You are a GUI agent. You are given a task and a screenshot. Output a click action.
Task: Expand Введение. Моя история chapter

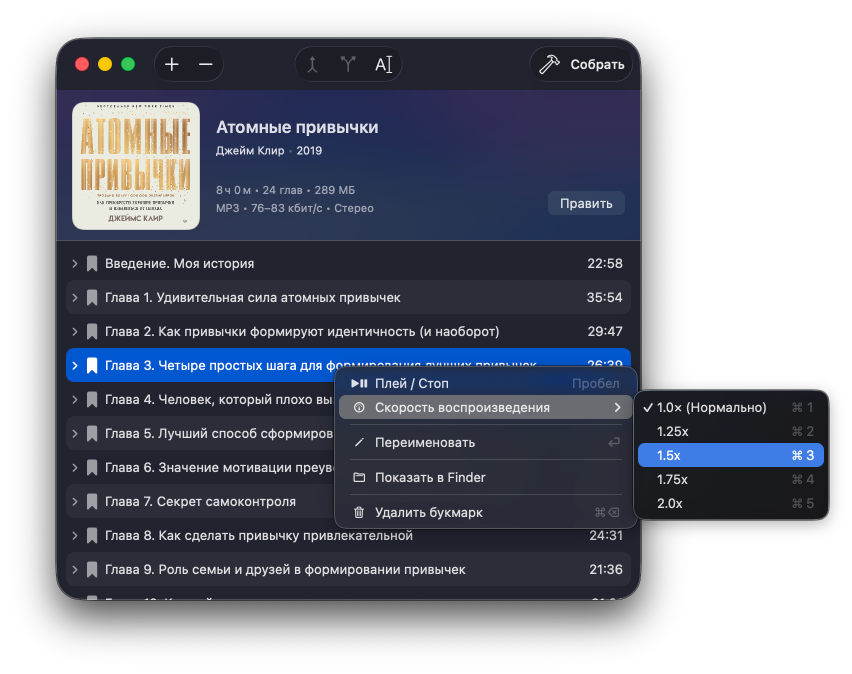coord(75,264)
